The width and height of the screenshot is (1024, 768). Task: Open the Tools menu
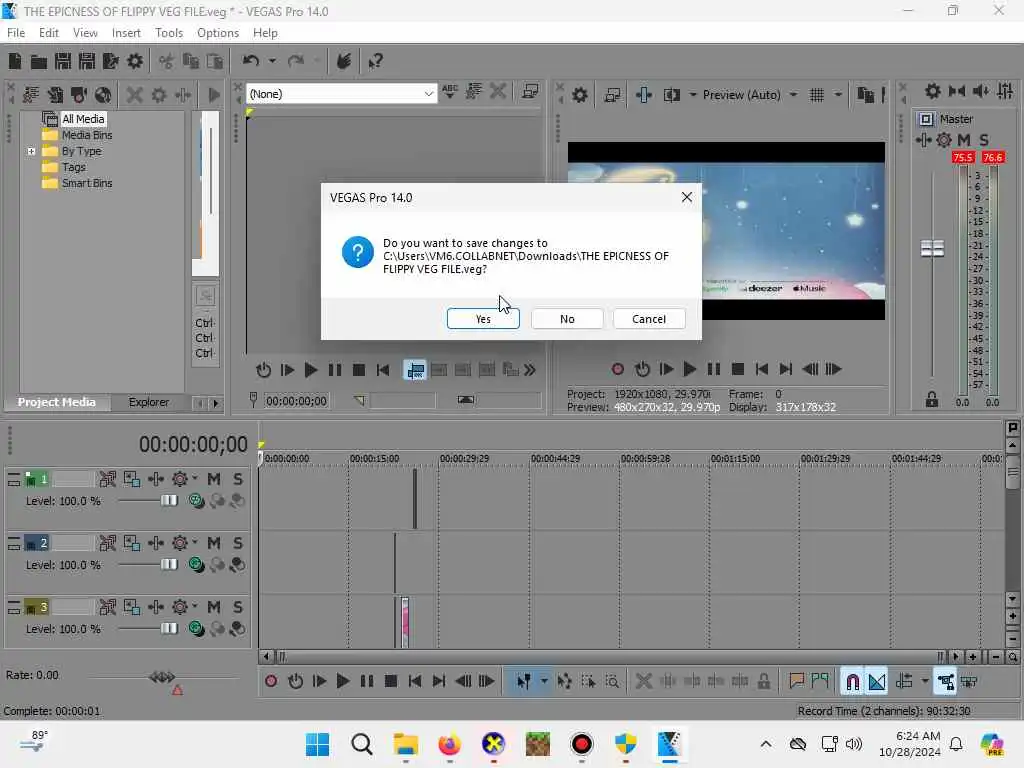coord(168,33)
